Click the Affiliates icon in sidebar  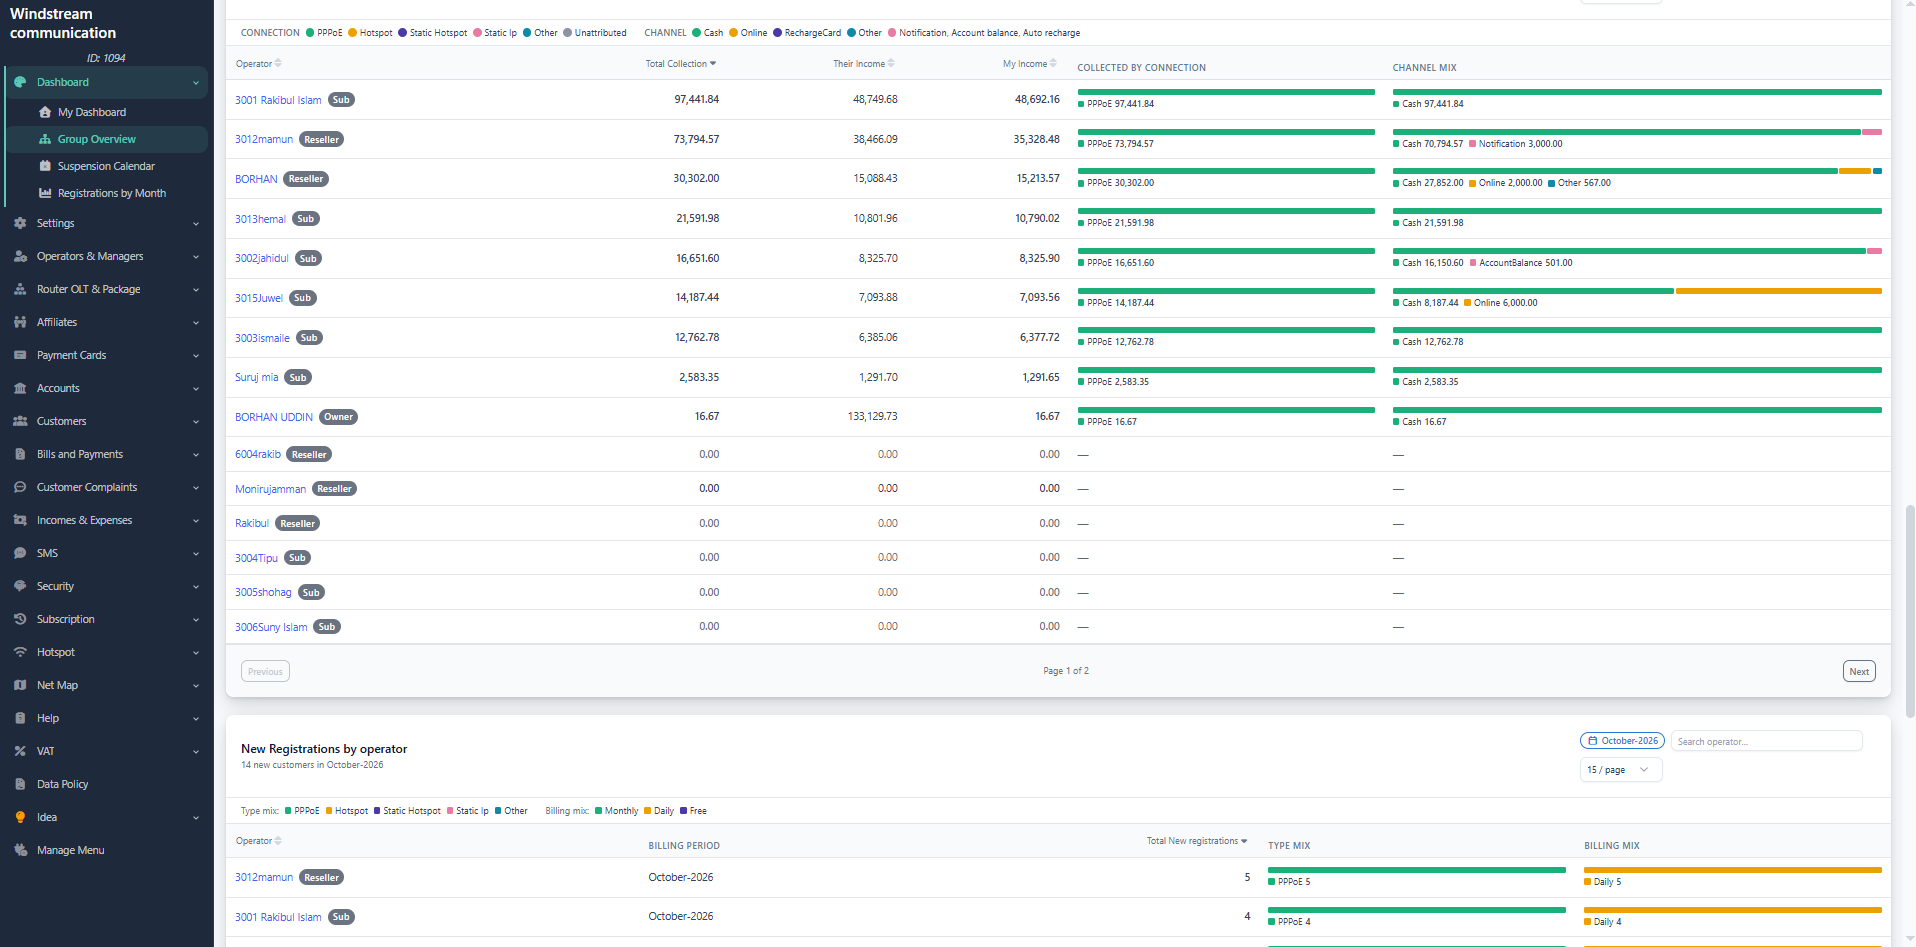coord(20,322)
